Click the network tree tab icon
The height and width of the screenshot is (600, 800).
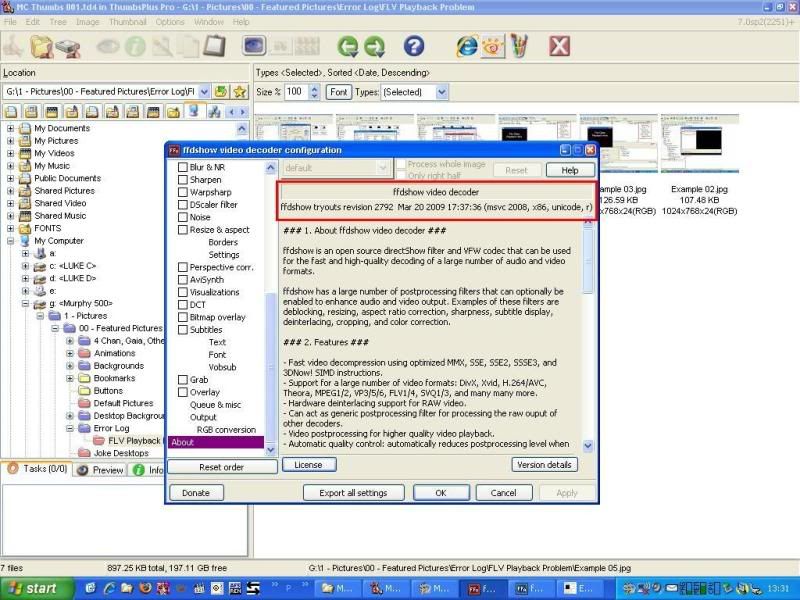pos(214,111)
